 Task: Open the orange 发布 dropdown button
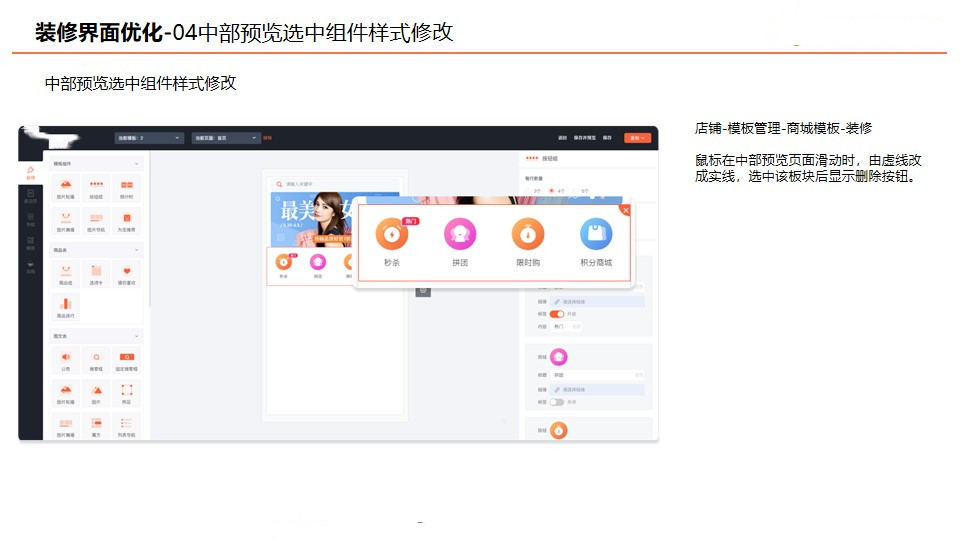(637, 138)
